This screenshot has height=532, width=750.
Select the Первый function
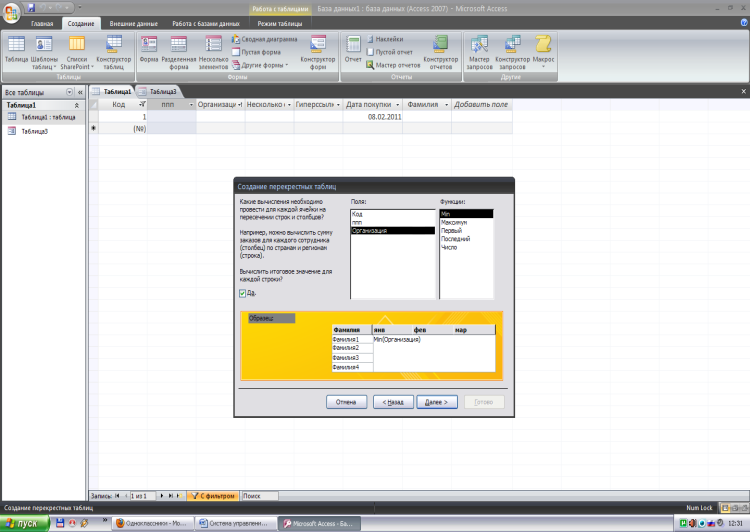click(466, 231)
